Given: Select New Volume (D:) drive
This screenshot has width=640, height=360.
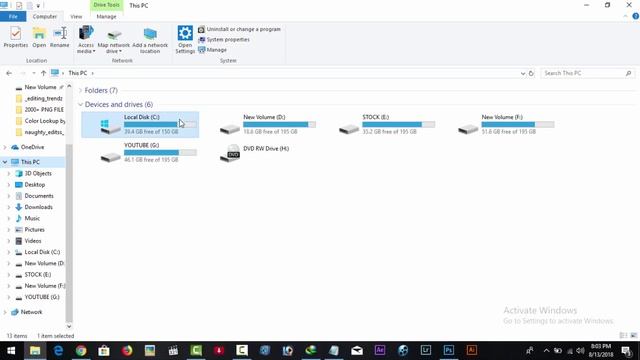Looking at the screenshot, I should coord(268,124).
